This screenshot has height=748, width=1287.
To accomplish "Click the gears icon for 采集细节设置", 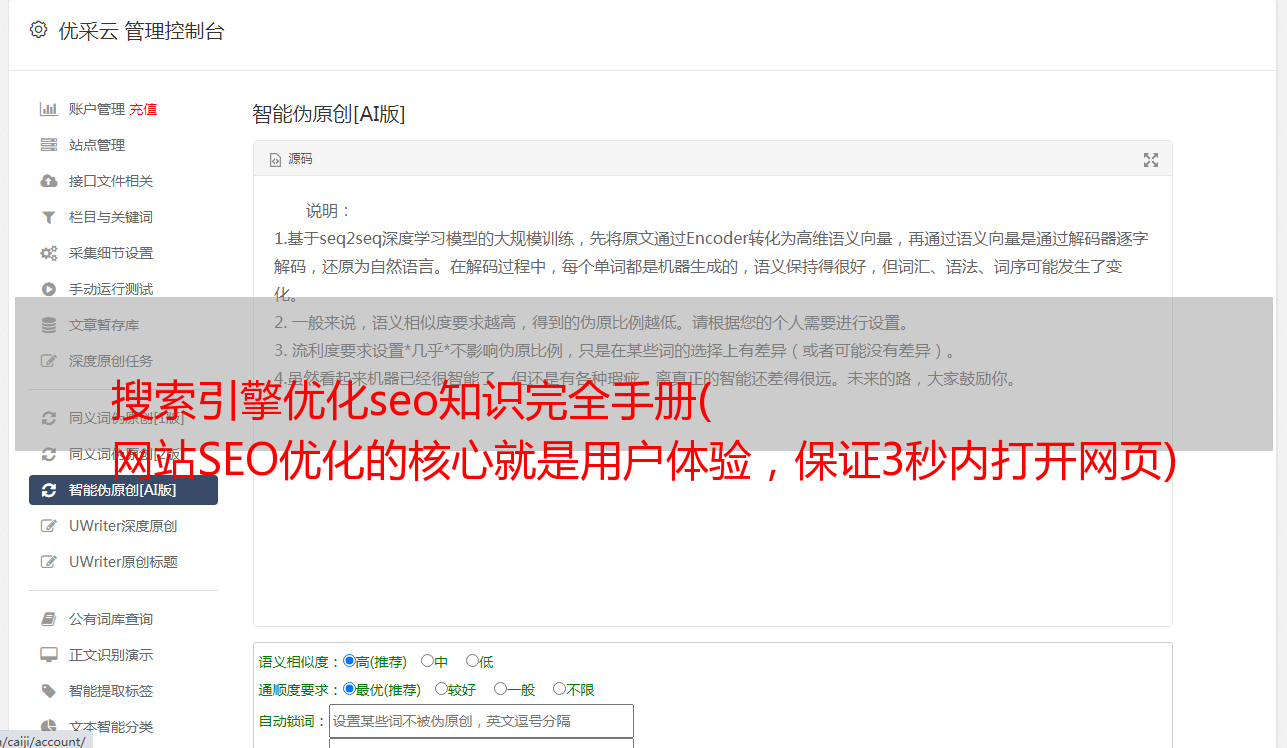I will click(x=48, y=253).
